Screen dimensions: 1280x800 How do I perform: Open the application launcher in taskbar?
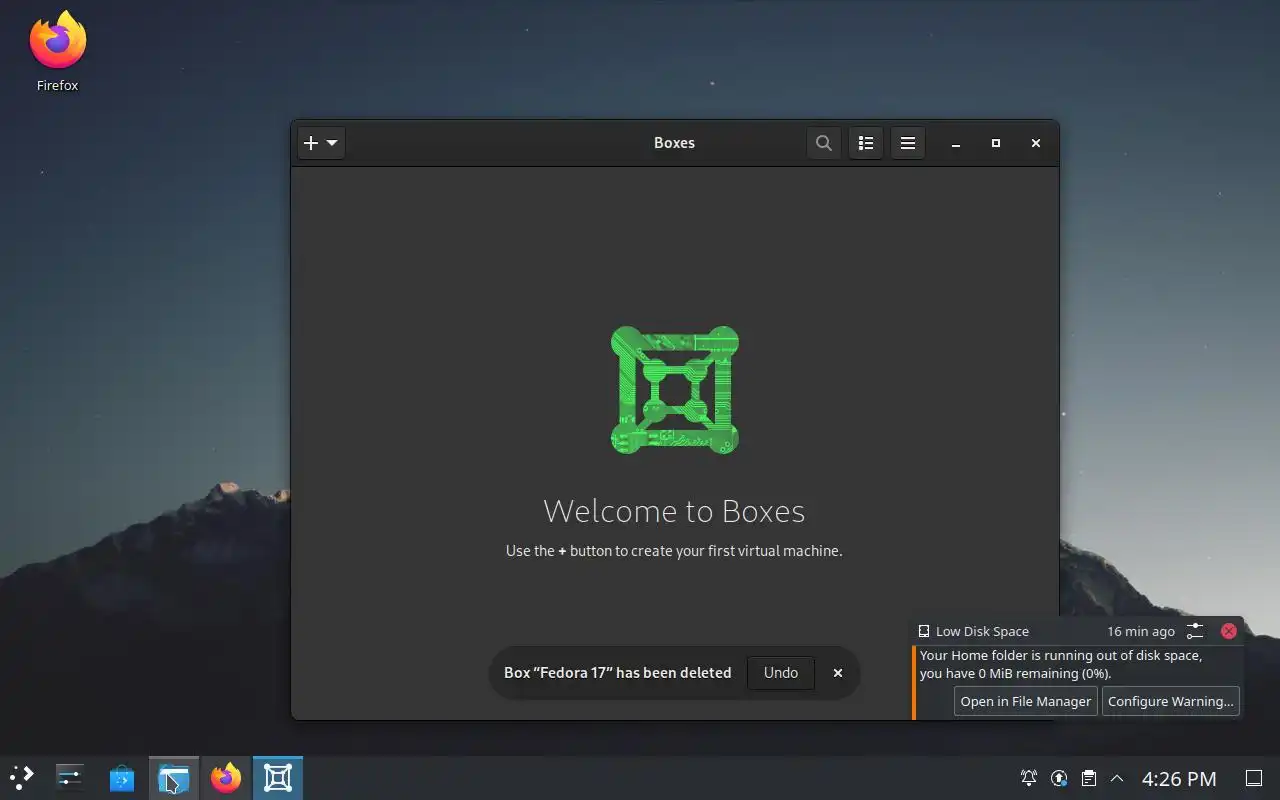pos(22,778)
